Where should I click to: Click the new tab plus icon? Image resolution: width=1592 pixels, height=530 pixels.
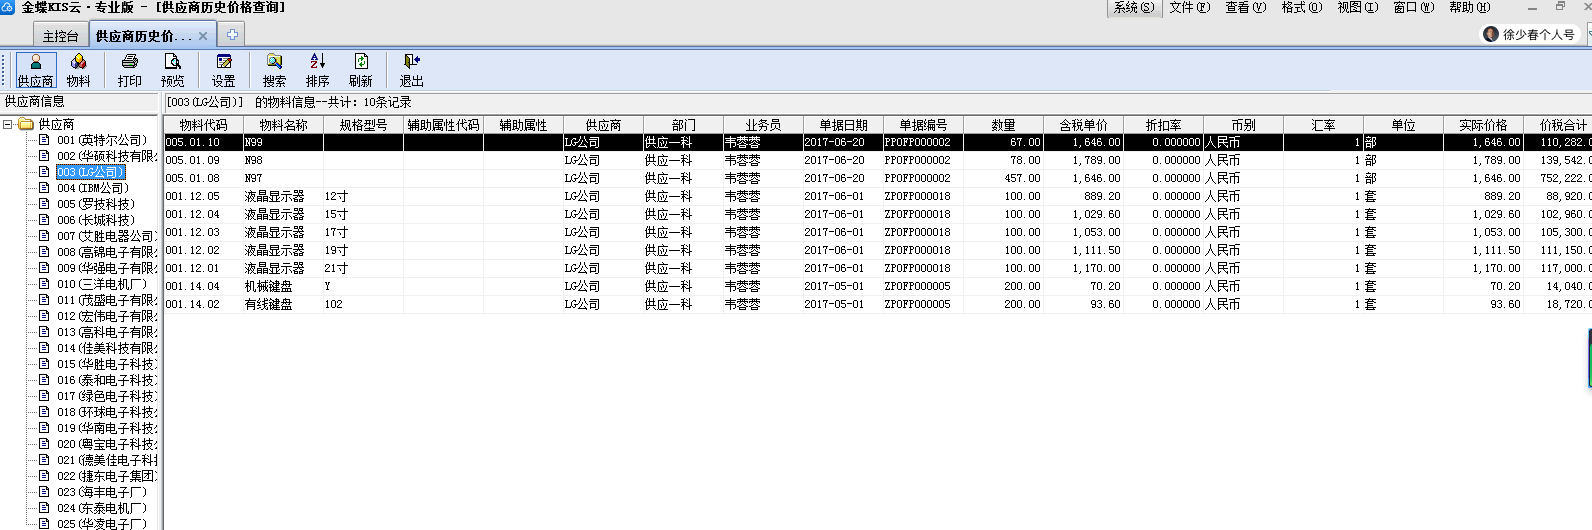pos(232,35)
